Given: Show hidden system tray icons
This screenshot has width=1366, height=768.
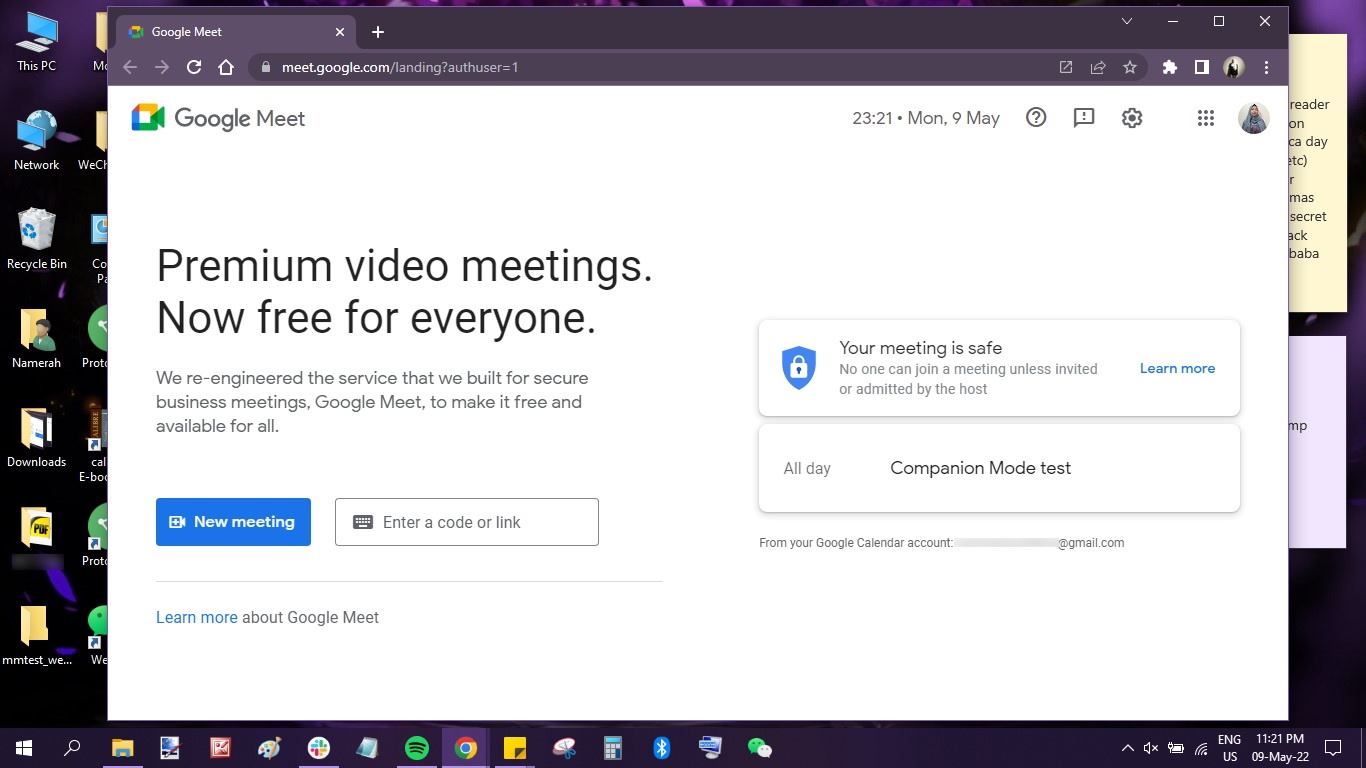Looking at the screenshot, I should click(1127, 748).
